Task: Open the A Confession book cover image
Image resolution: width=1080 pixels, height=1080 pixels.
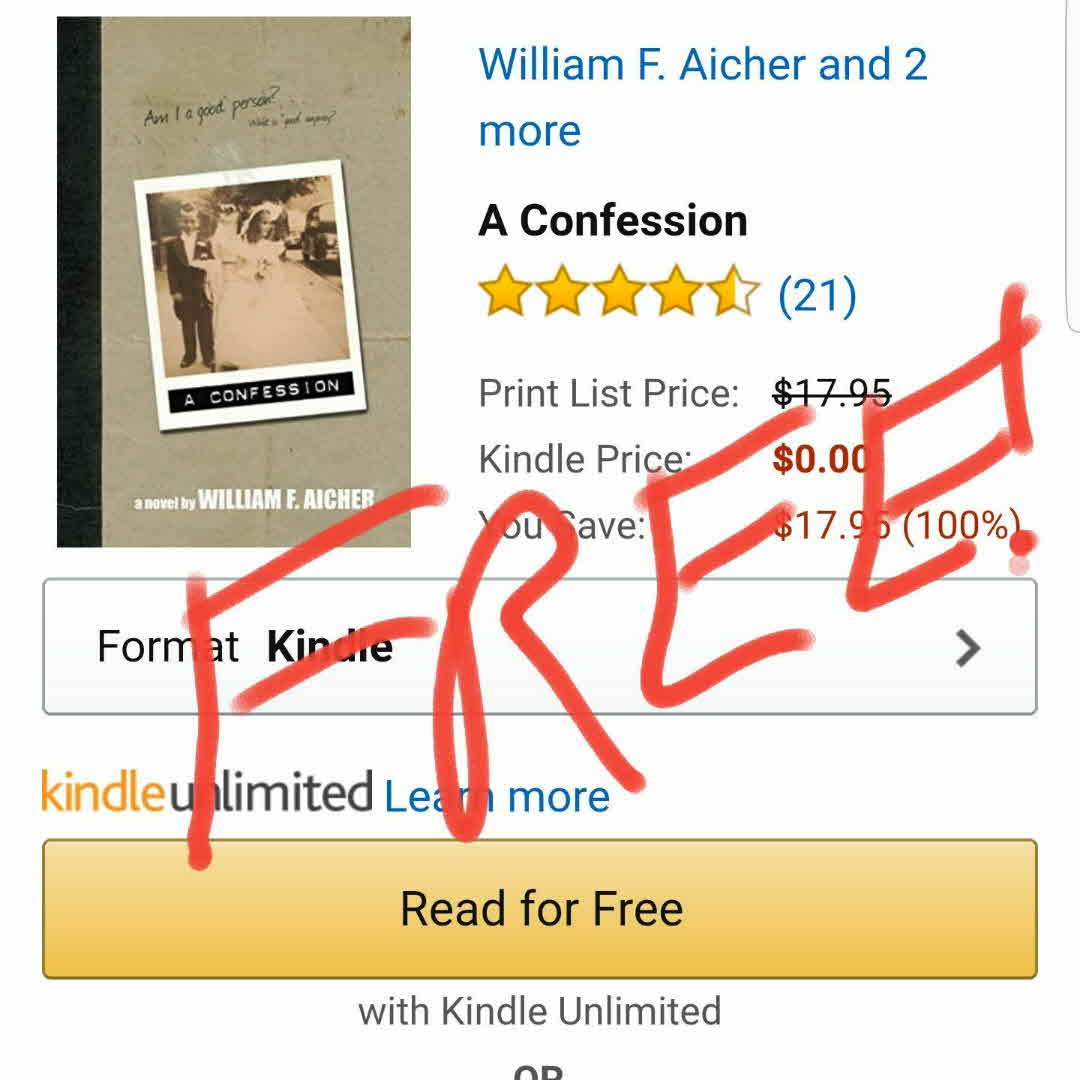Action: pos(233,282)
